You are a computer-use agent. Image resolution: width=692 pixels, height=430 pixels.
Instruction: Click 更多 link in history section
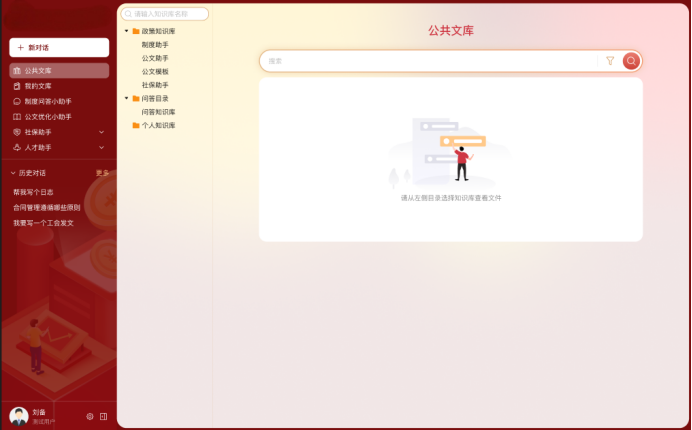click(102, 173)
